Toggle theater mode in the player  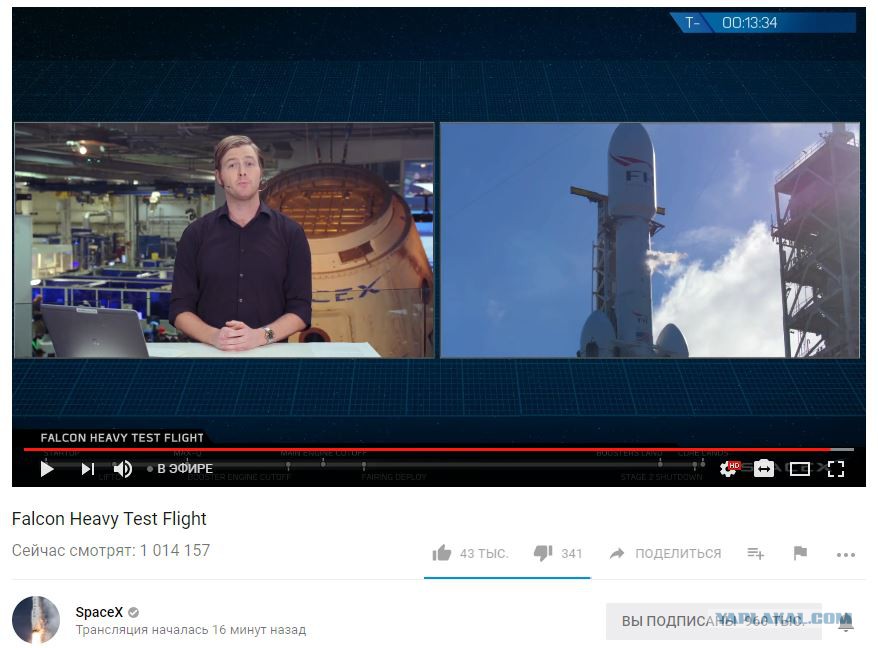click(x=800, y=469)
